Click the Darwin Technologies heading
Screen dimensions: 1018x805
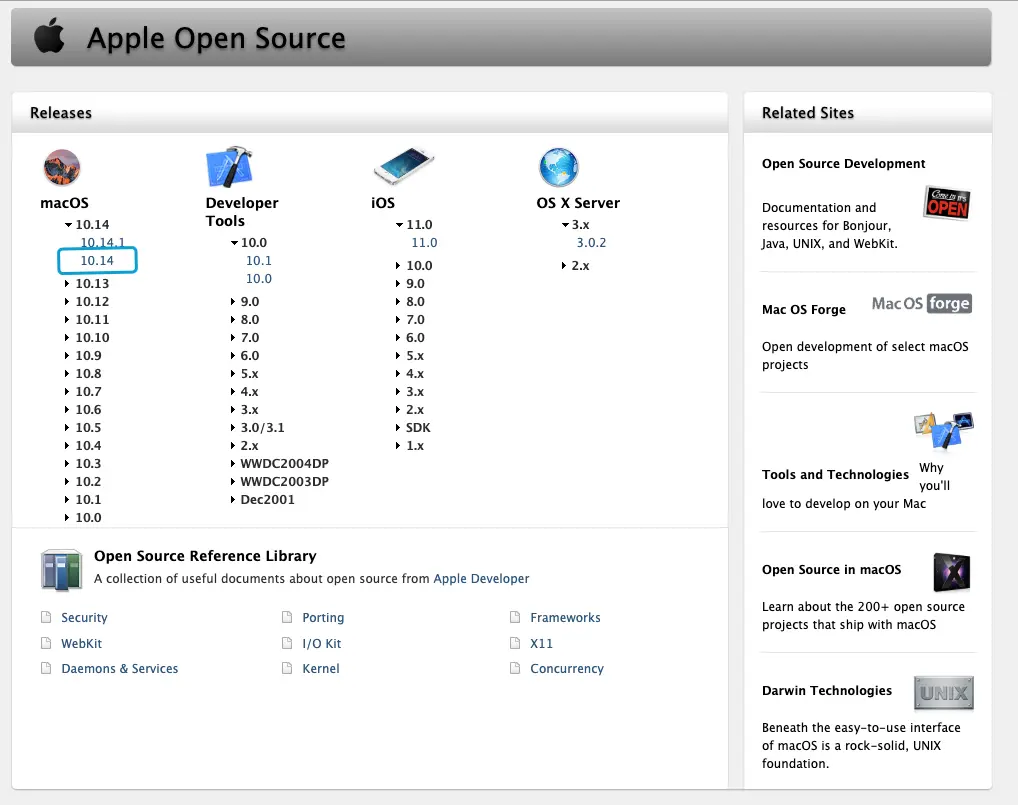tap(826, 691)
